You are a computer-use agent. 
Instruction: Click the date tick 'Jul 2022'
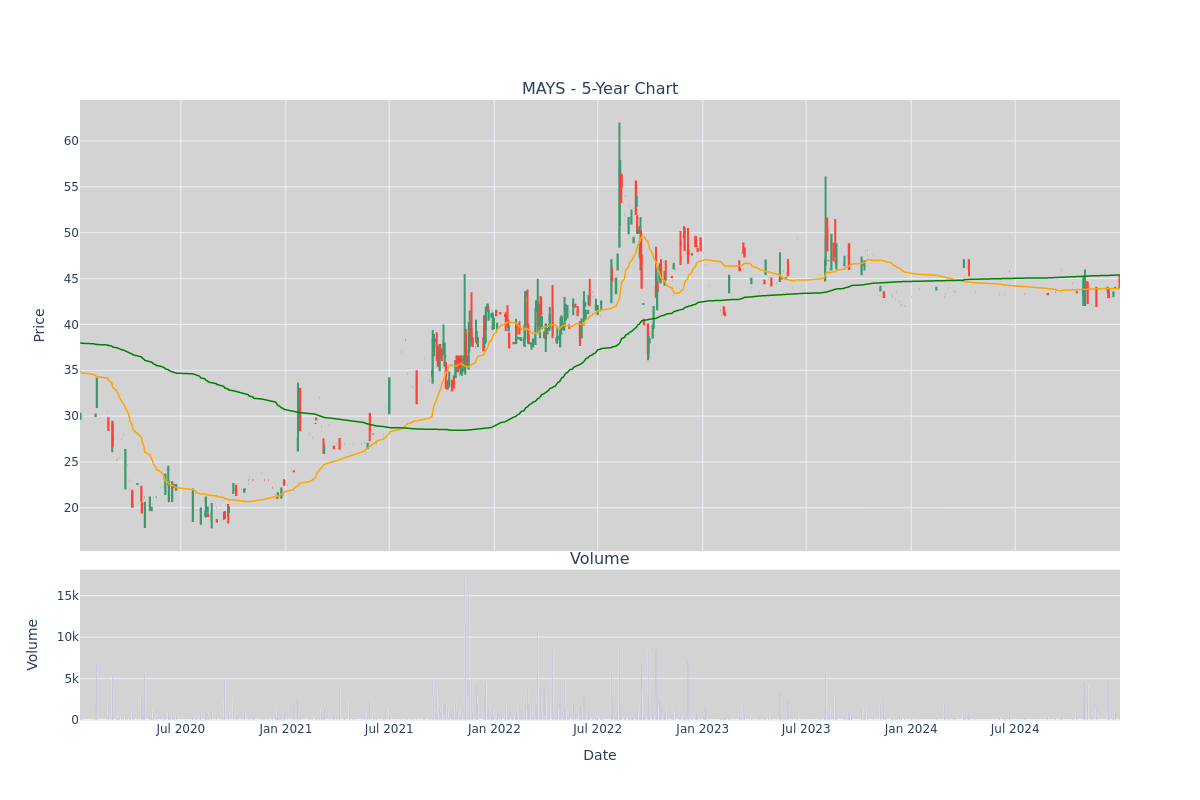597,729
